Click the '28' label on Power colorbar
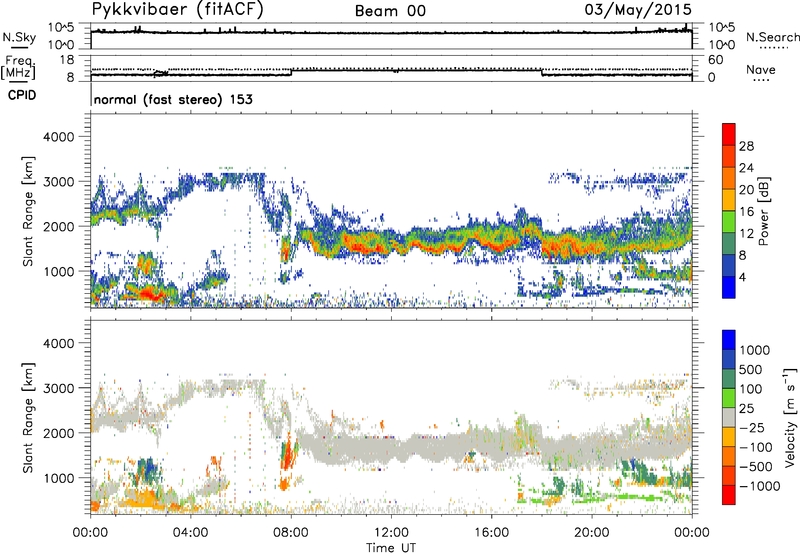 (746, 146)
